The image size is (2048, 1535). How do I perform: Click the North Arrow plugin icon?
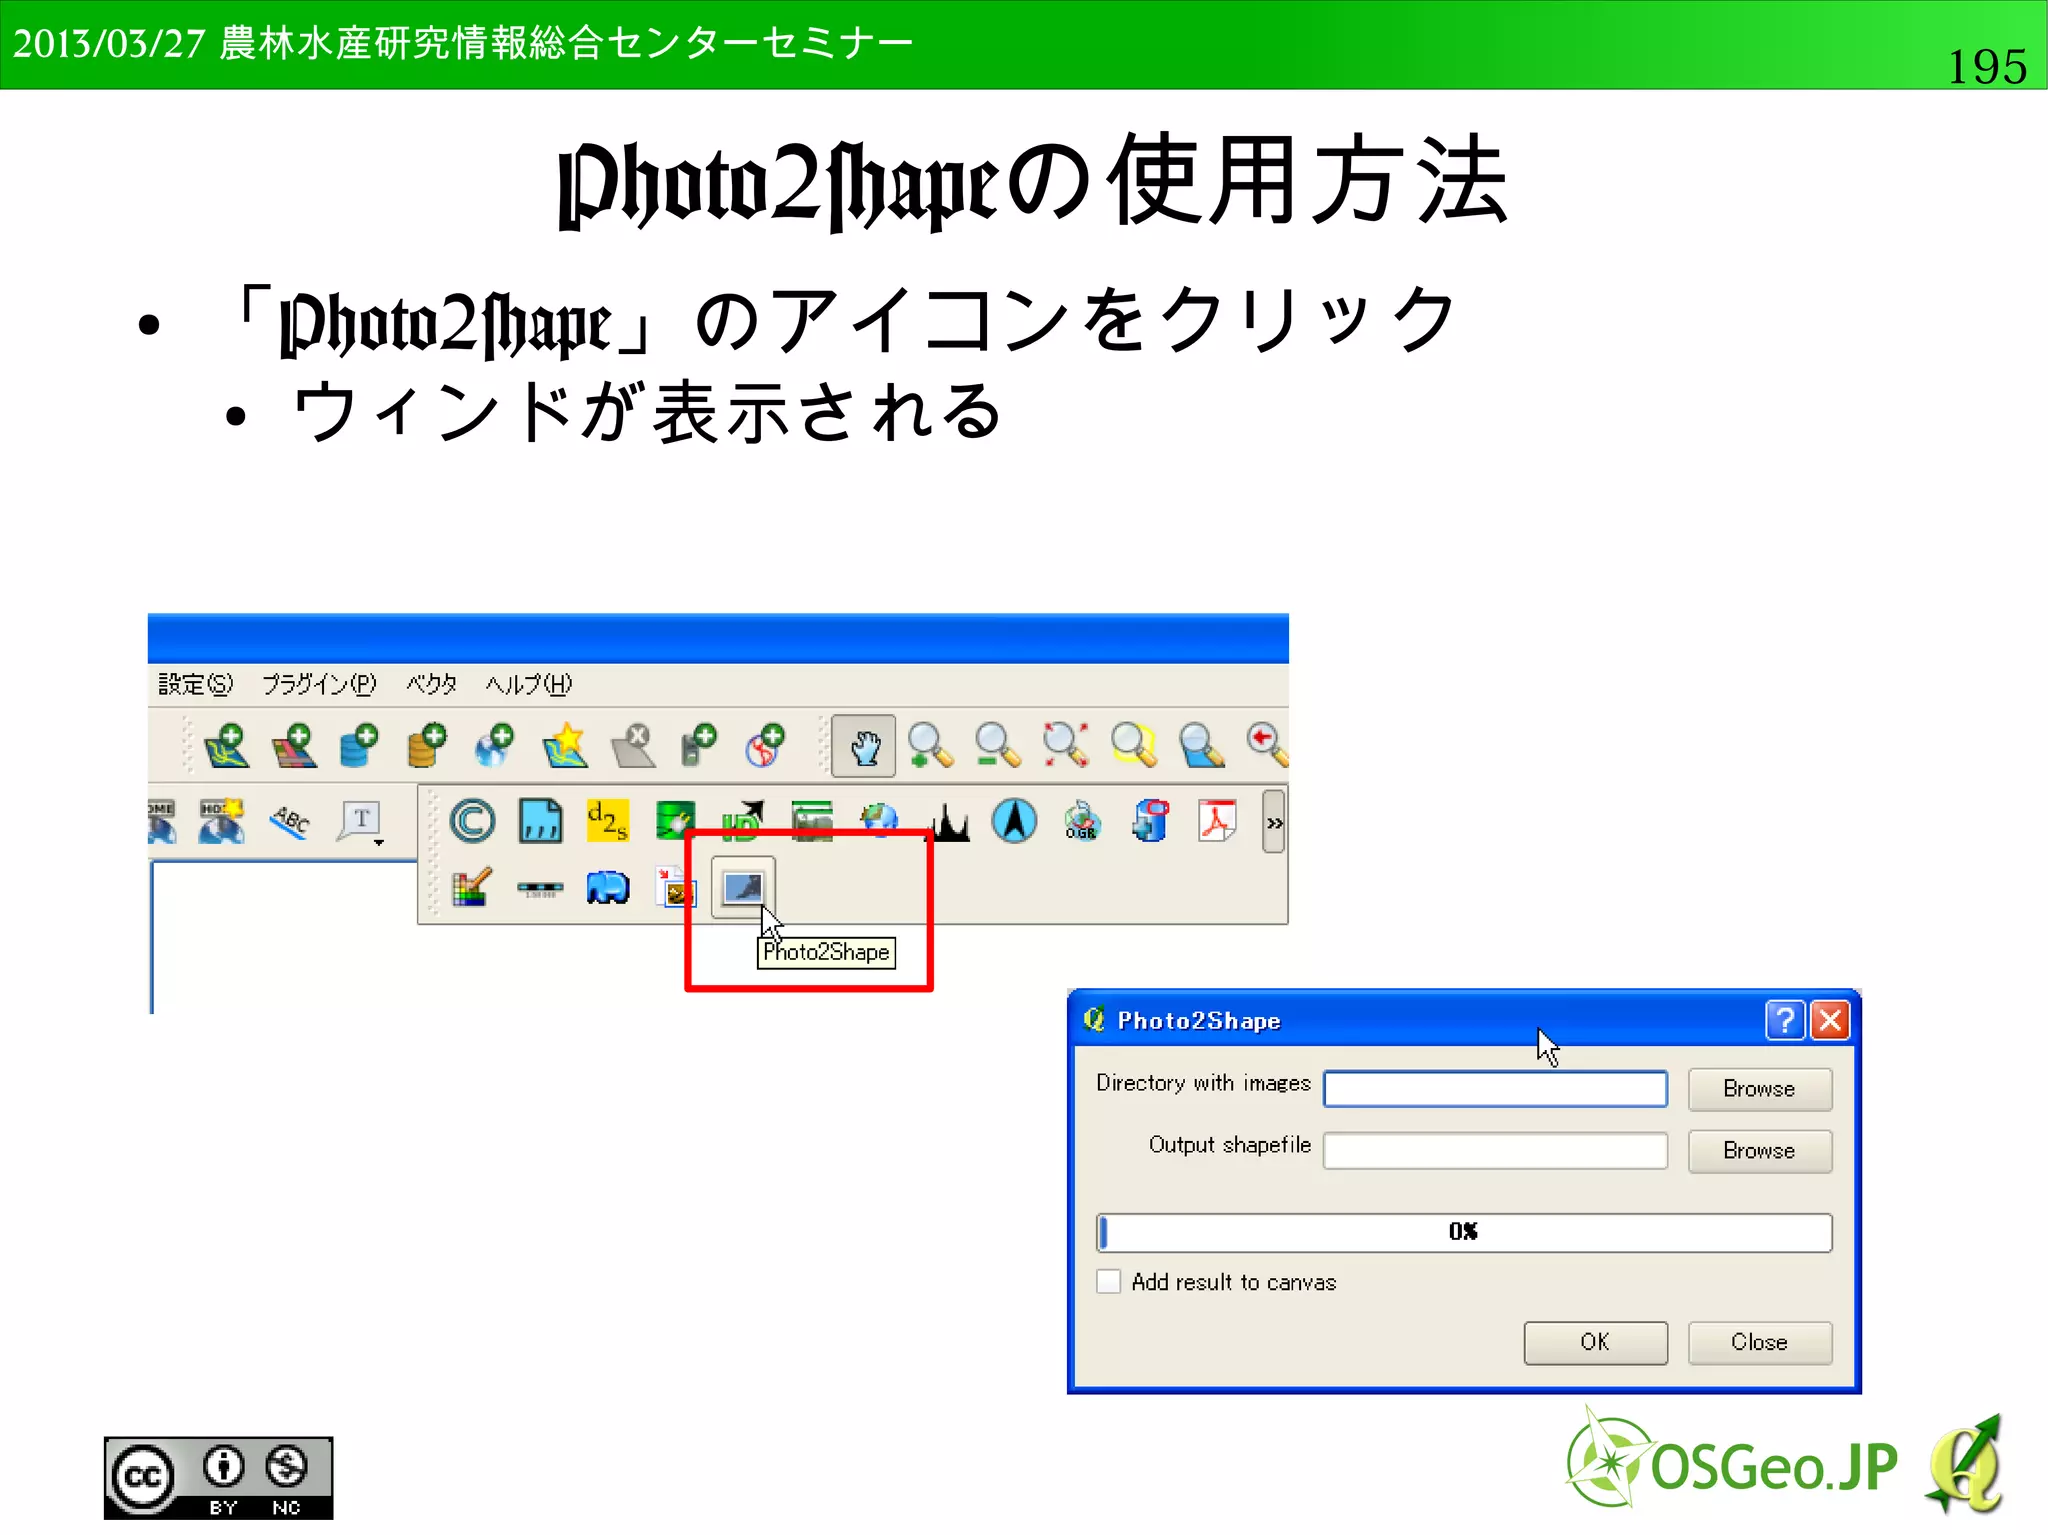coord(1015,821)
